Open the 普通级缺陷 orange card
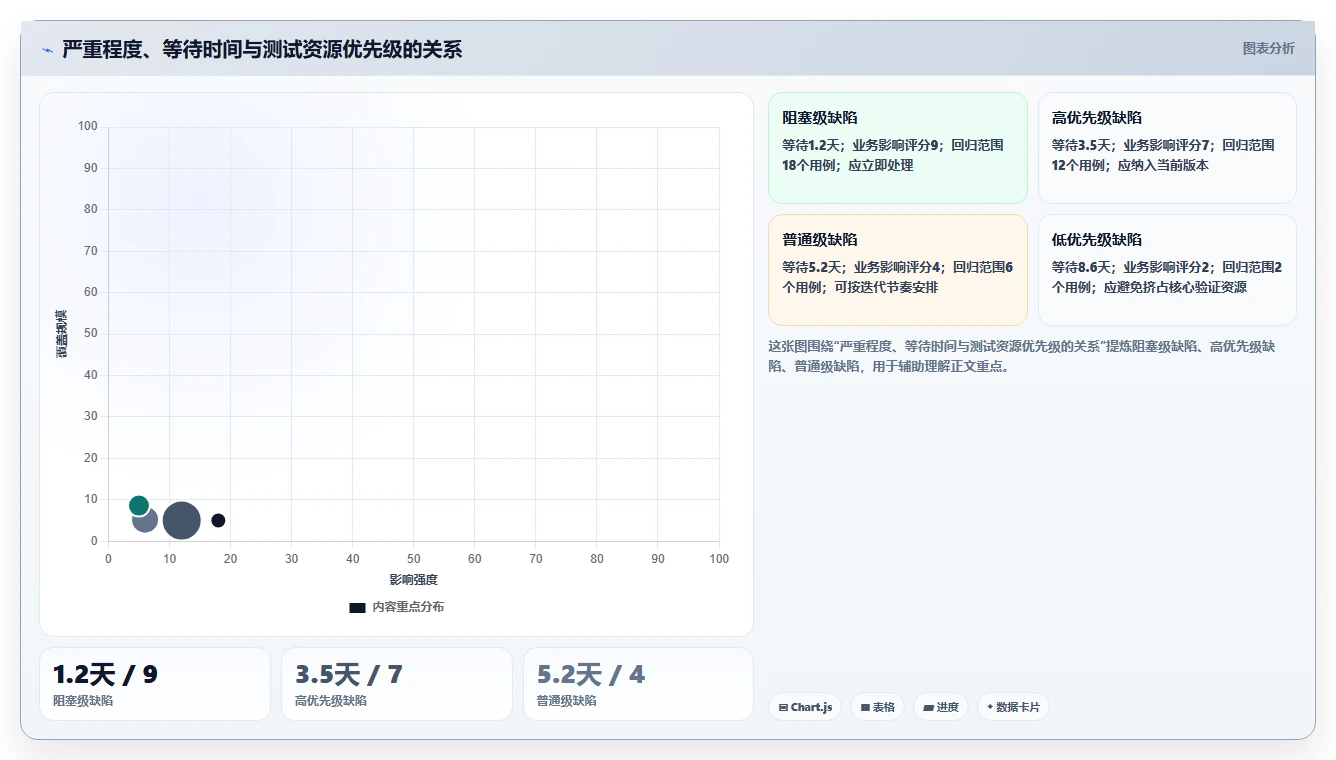This screenshot has height=760, width=1336. 897,270
